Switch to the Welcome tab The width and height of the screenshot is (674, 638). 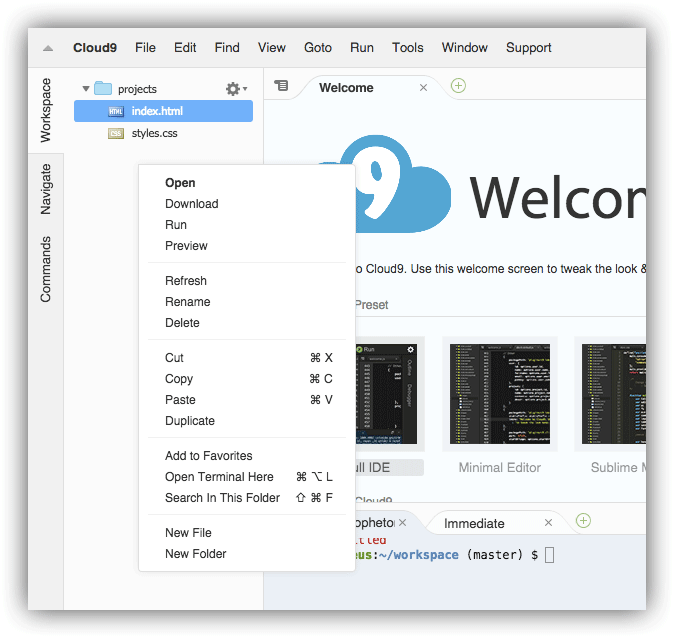346,88
